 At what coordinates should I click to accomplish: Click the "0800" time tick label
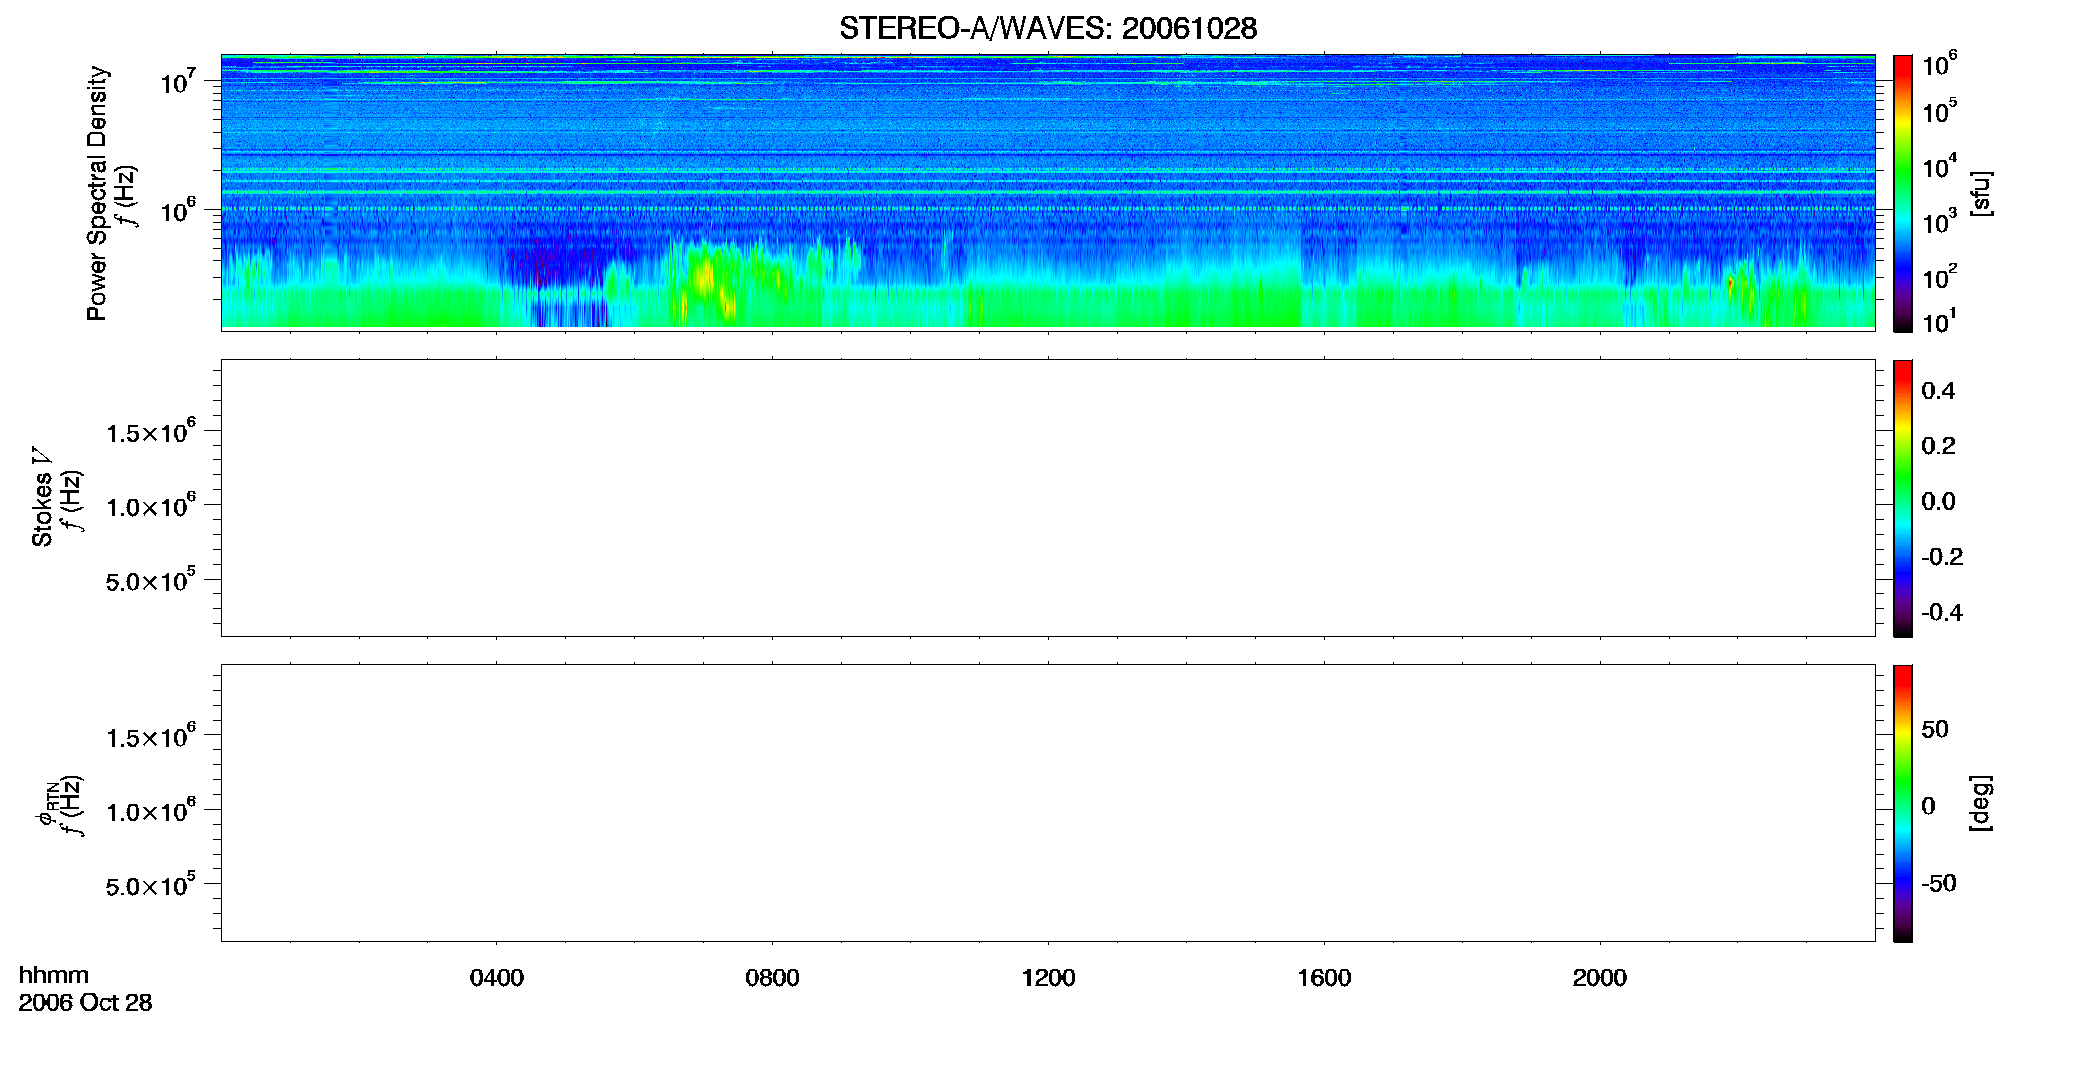tap(773, 978)
